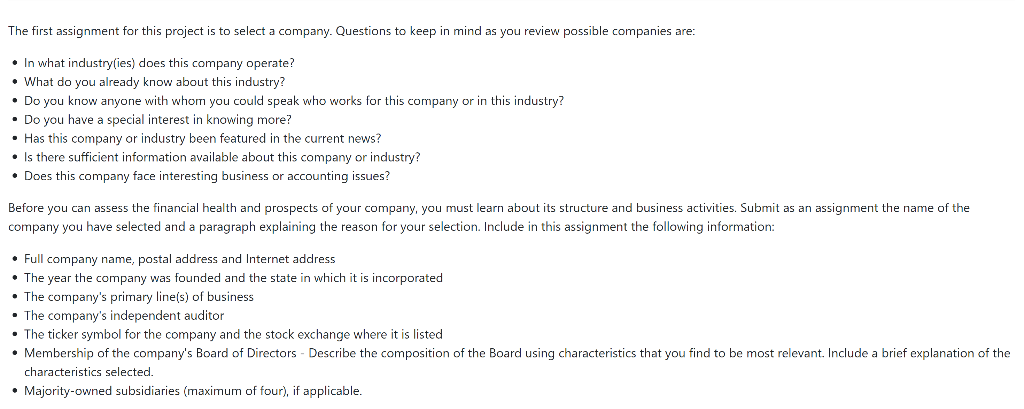Click the bullet about year founded and state incorporated

coord(233,278)
